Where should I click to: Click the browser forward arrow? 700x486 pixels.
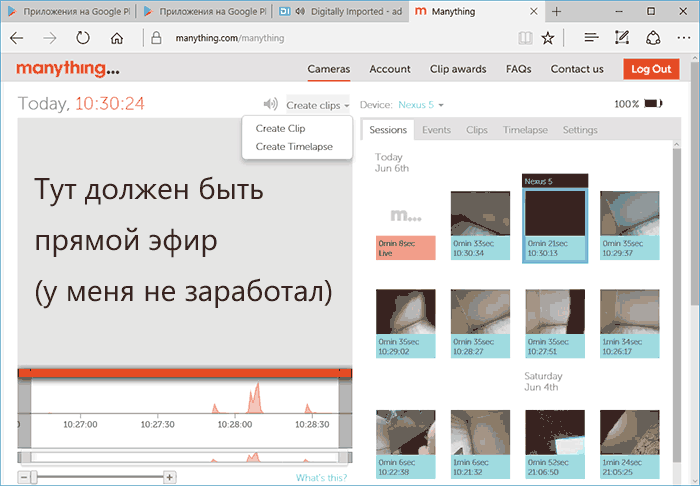pyautogui.click(x=50, y=38)
